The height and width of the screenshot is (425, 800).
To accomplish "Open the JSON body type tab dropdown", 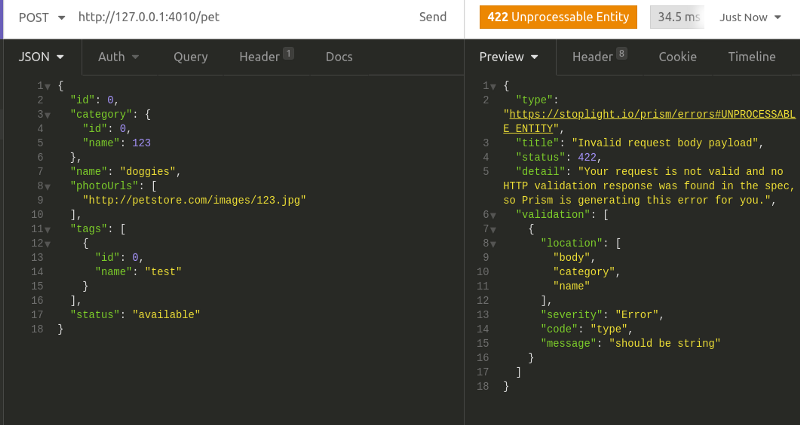I will [40, 57].
